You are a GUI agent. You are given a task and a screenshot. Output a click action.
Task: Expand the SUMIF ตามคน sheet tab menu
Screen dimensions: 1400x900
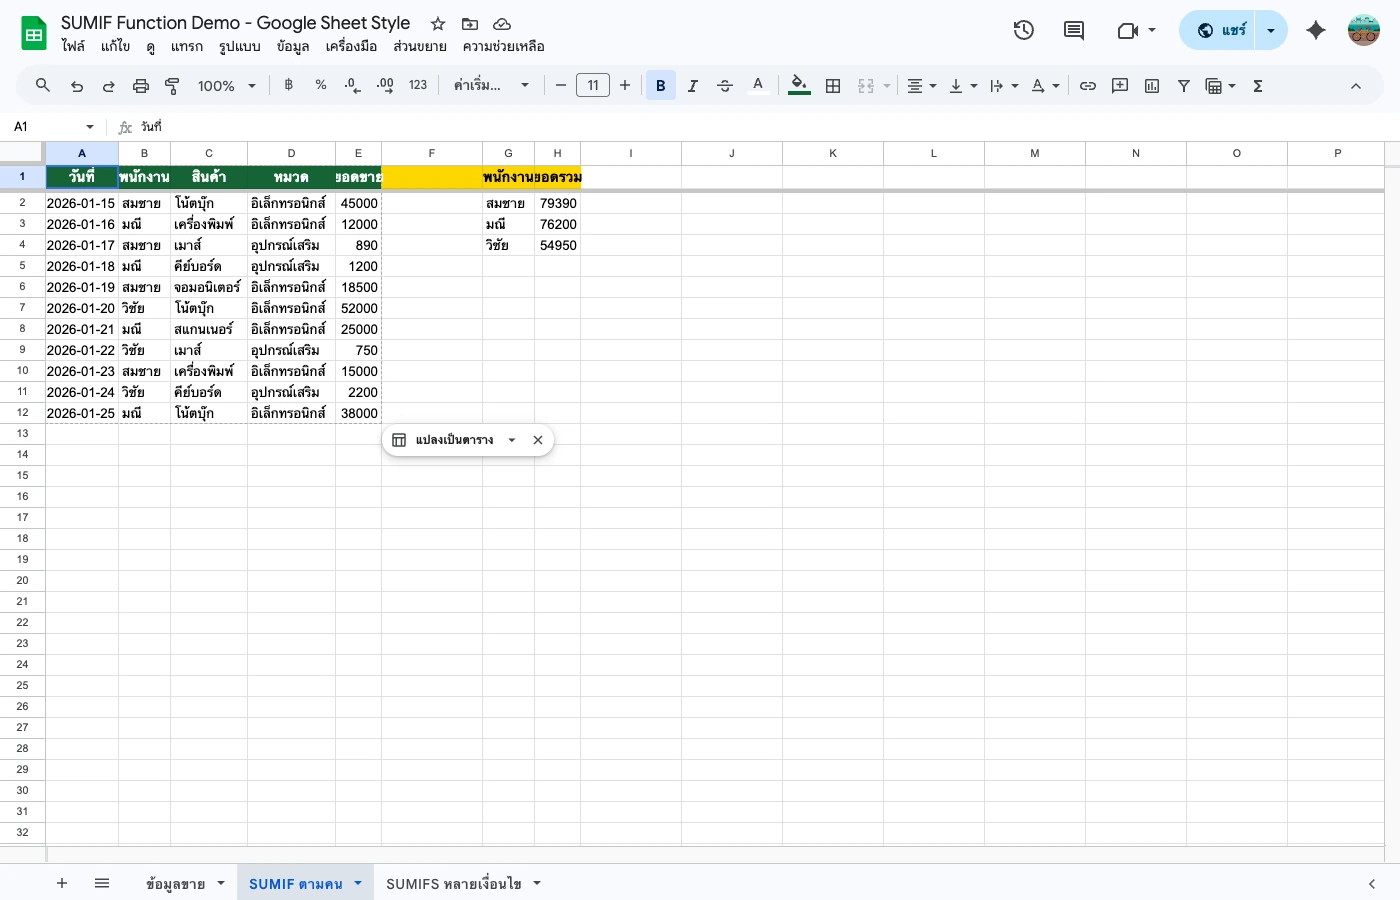pos(357,884)
